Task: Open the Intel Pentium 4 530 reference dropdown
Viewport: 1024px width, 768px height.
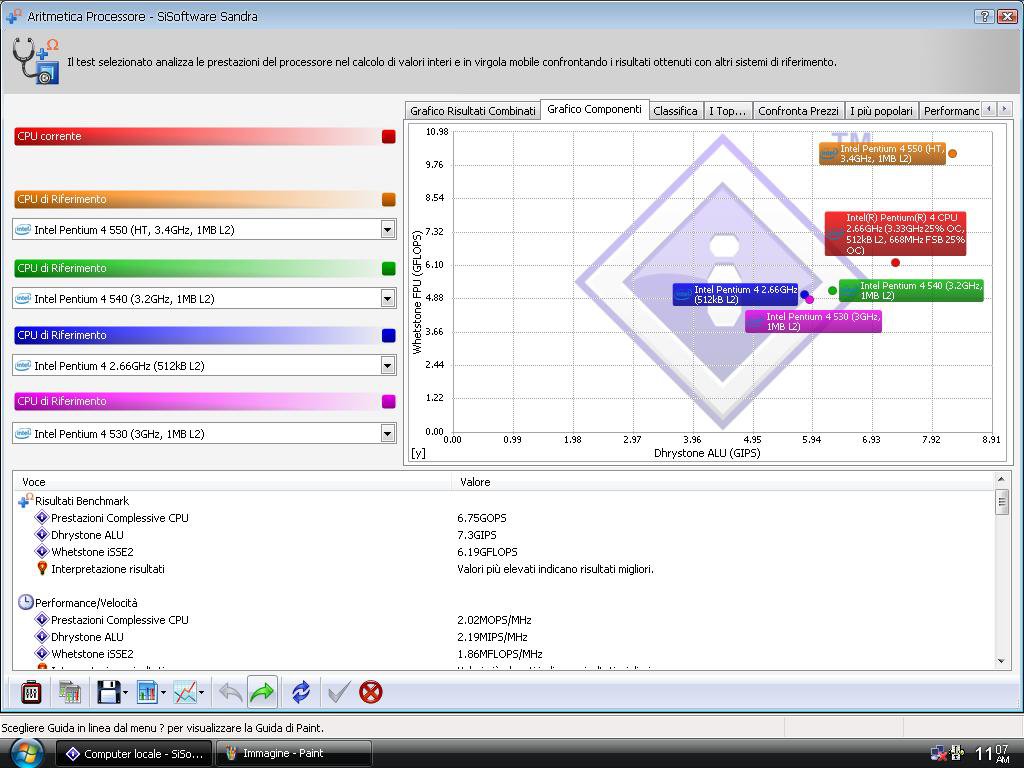Action: pos(387,434)
